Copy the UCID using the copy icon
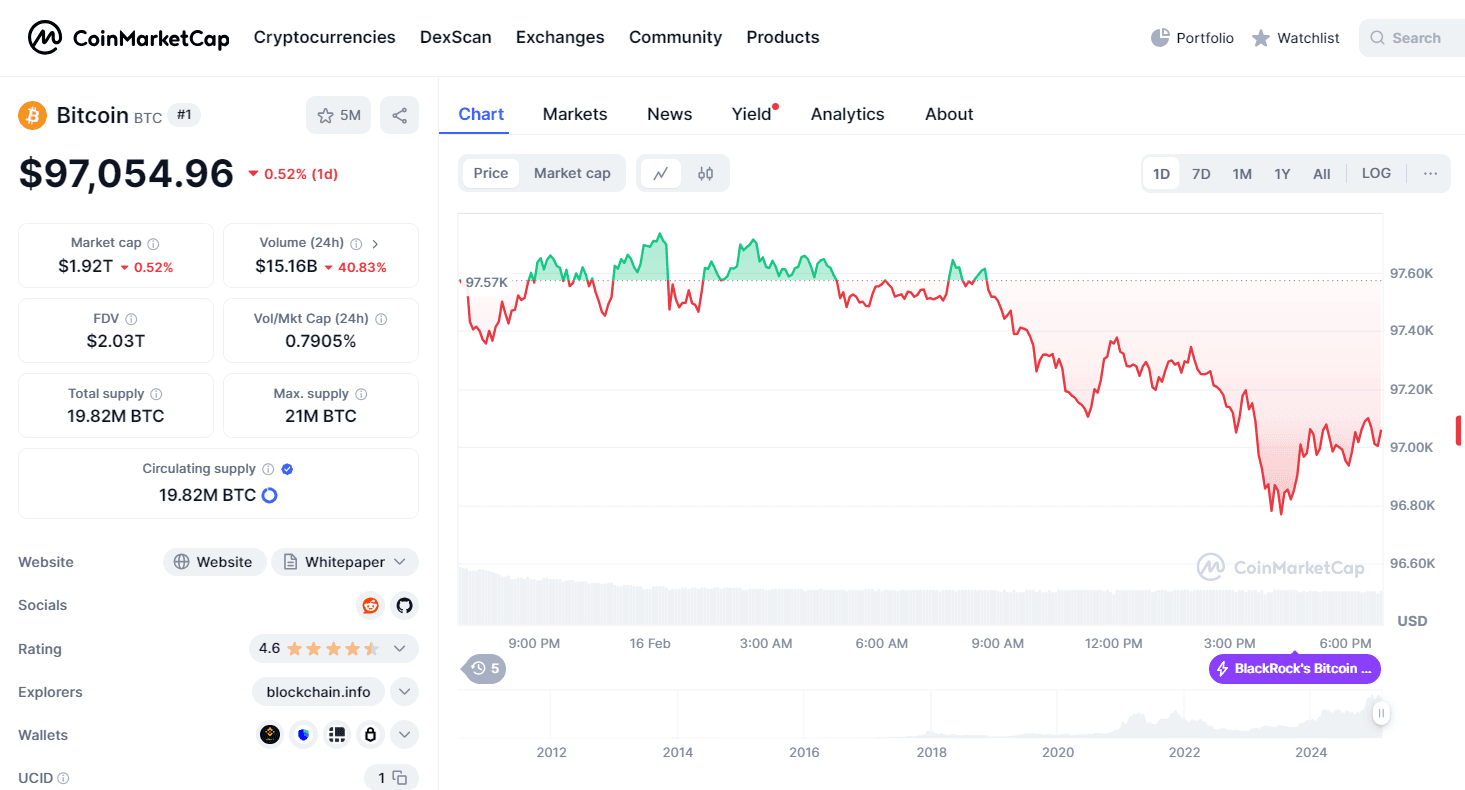This screenshot has height=790, width=1465. click(x=399, y=777)
